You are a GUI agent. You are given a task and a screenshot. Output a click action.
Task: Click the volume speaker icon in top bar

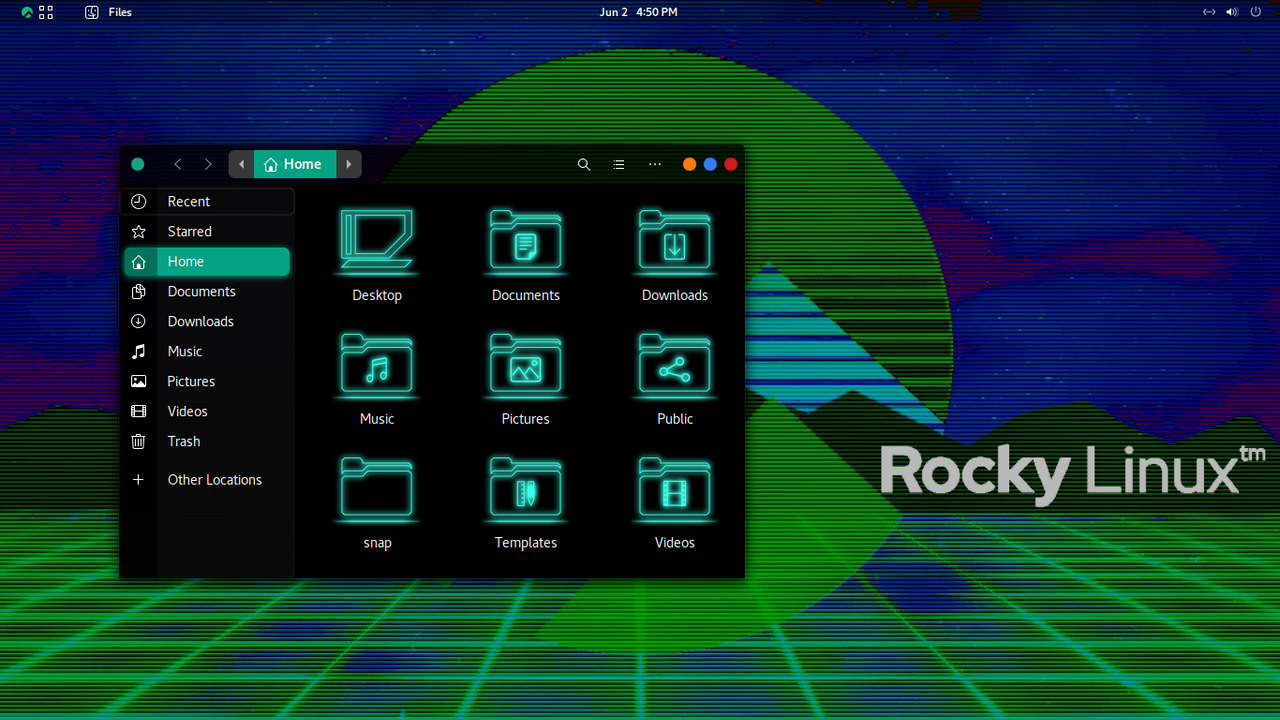[x=1231, y=12]
